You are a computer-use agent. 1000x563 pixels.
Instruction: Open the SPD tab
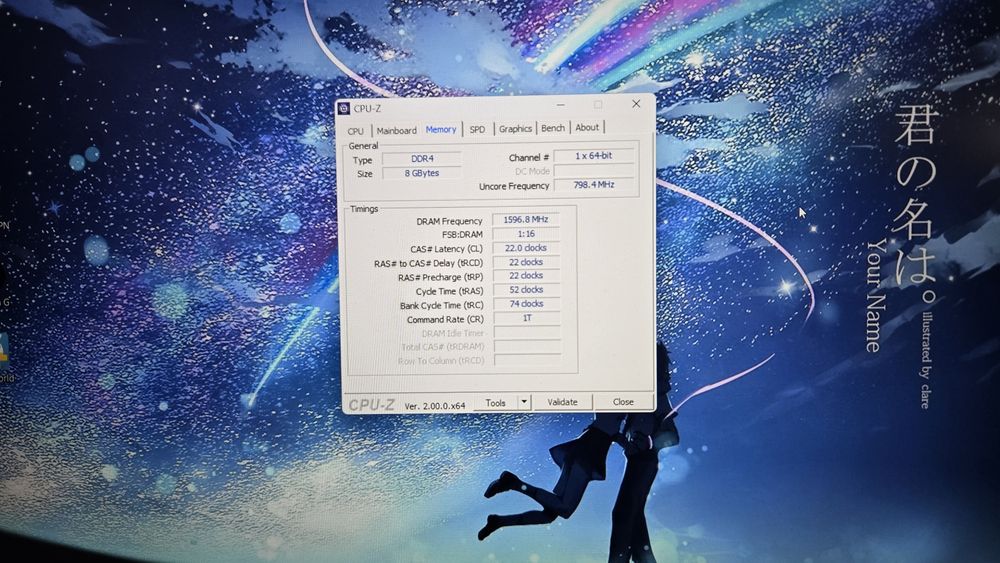point(477,129)
